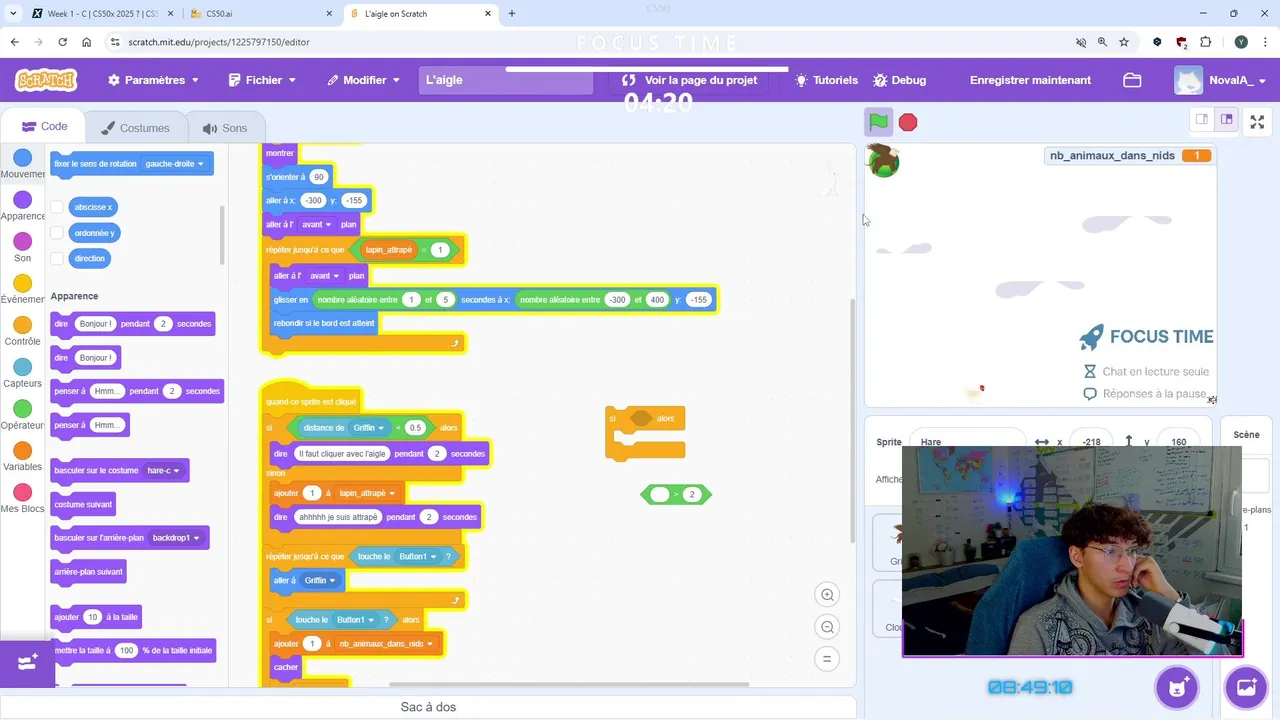Image resolution: width=1280 pixels, height=720 pixels.
Task: Open the hare-c costume dropdown
Action: tap(163, 471)
